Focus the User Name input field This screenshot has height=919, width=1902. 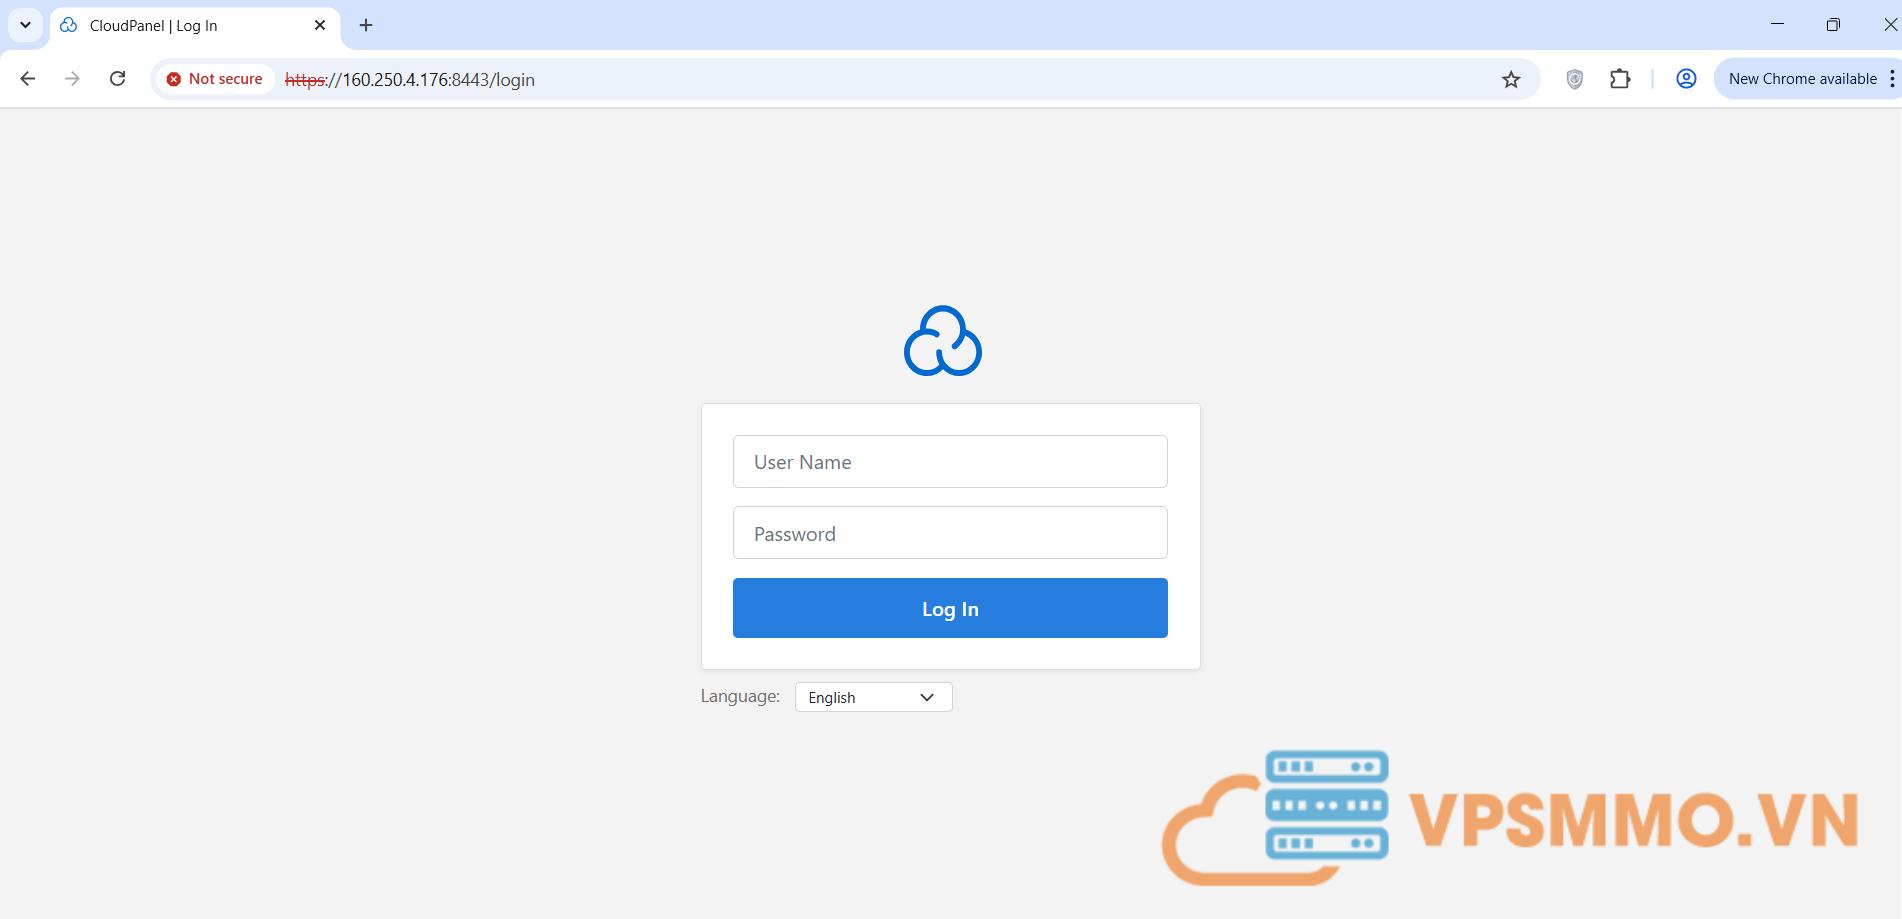click(950, 462)
